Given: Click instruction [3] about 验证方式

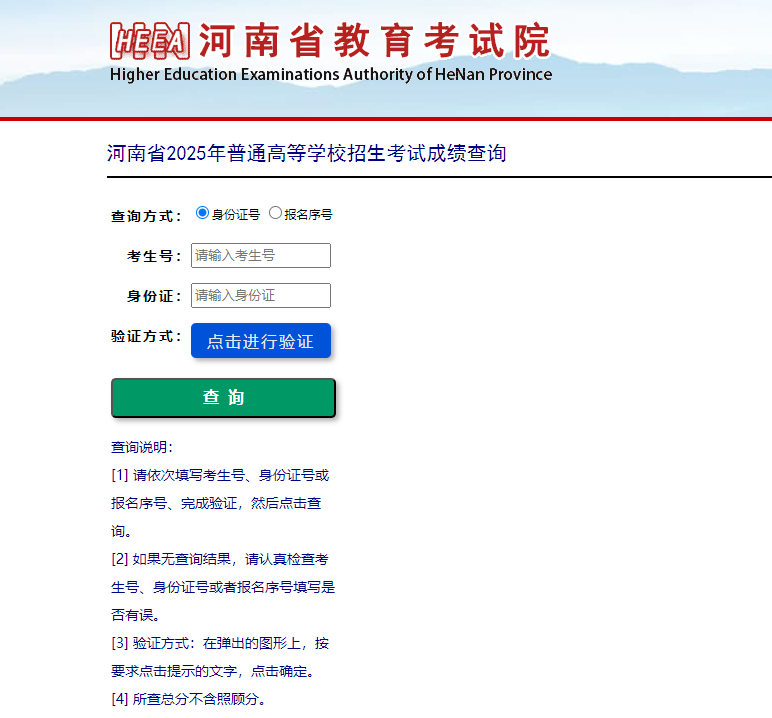Looking at the screenshot, I should [x=220, y=657].
